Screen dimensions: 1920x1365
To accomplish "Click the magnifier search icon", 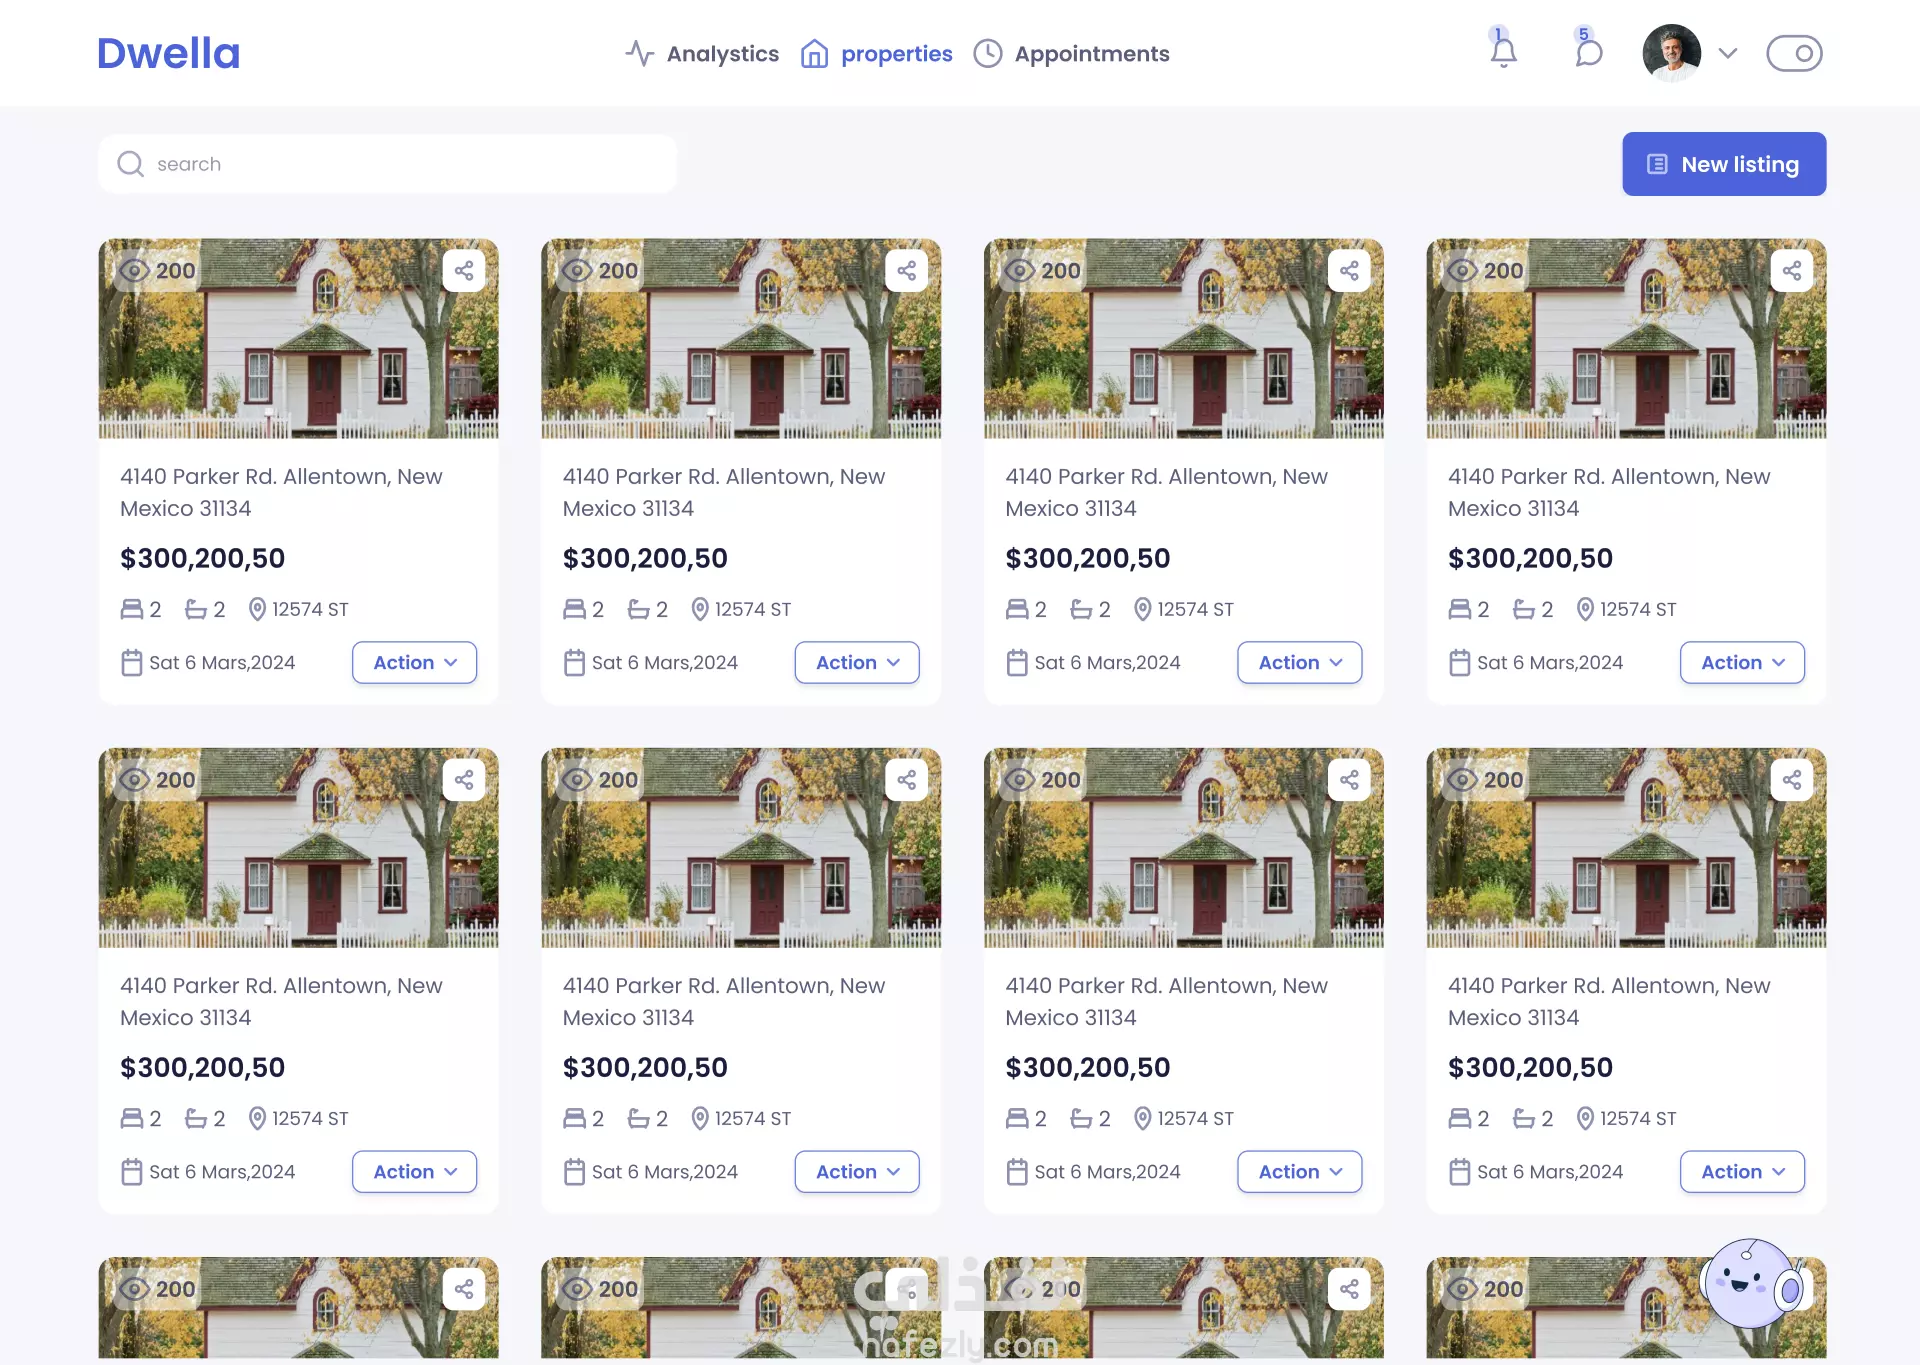I will click(x=131, y=164).
